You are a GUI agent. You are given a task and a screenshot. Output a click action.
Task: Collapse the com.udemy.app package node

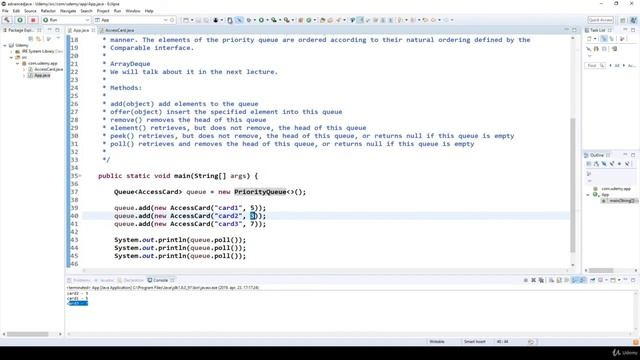[18, 63]
